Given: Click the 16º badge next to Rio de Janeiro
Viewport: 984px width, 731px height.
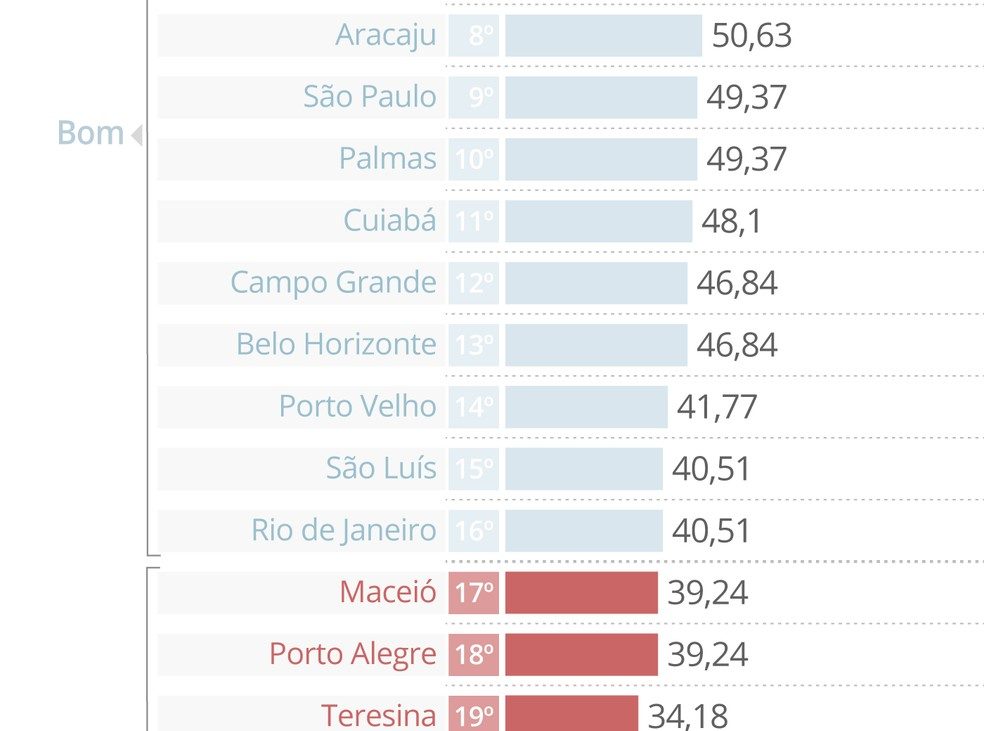Looking at the screenshot, I should [x=474, y=531].
